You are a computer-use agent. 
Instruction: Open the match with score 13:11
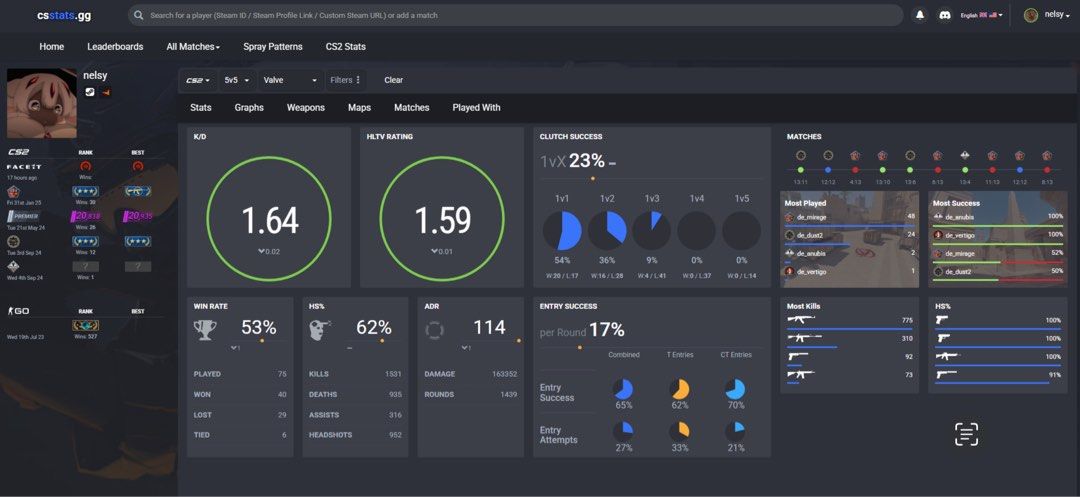[x=800, y=169]
